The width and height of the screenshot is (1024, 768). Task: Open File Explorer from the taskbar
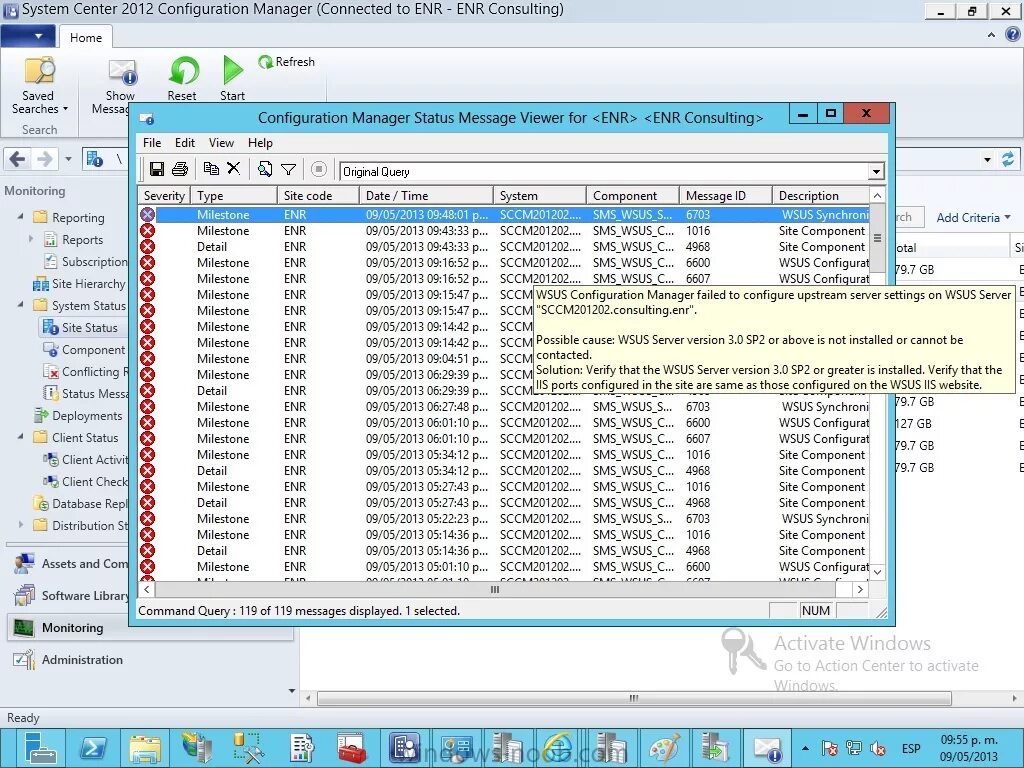[x=145, y=748]
